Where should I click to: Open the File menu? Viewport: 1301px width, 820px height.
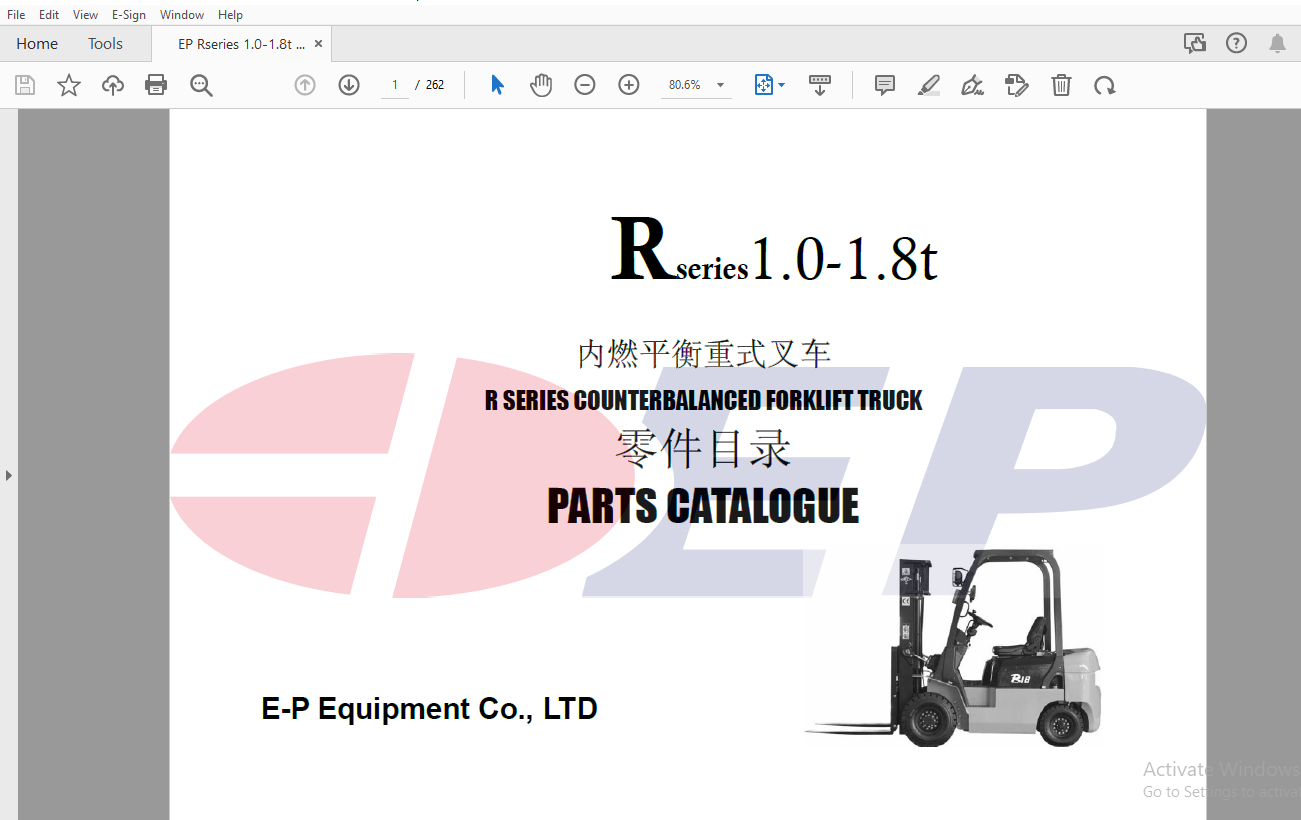16,15
